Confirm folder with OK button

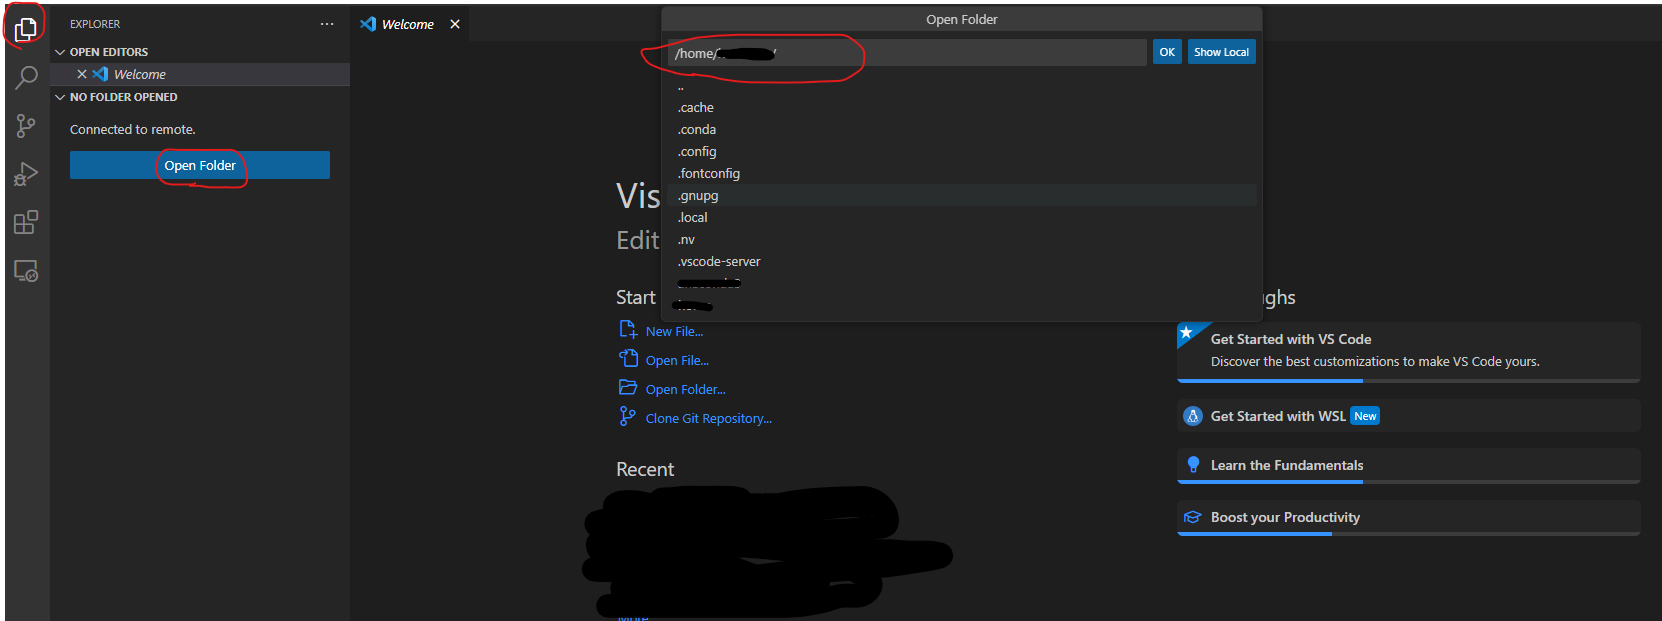pos(1167,52)
